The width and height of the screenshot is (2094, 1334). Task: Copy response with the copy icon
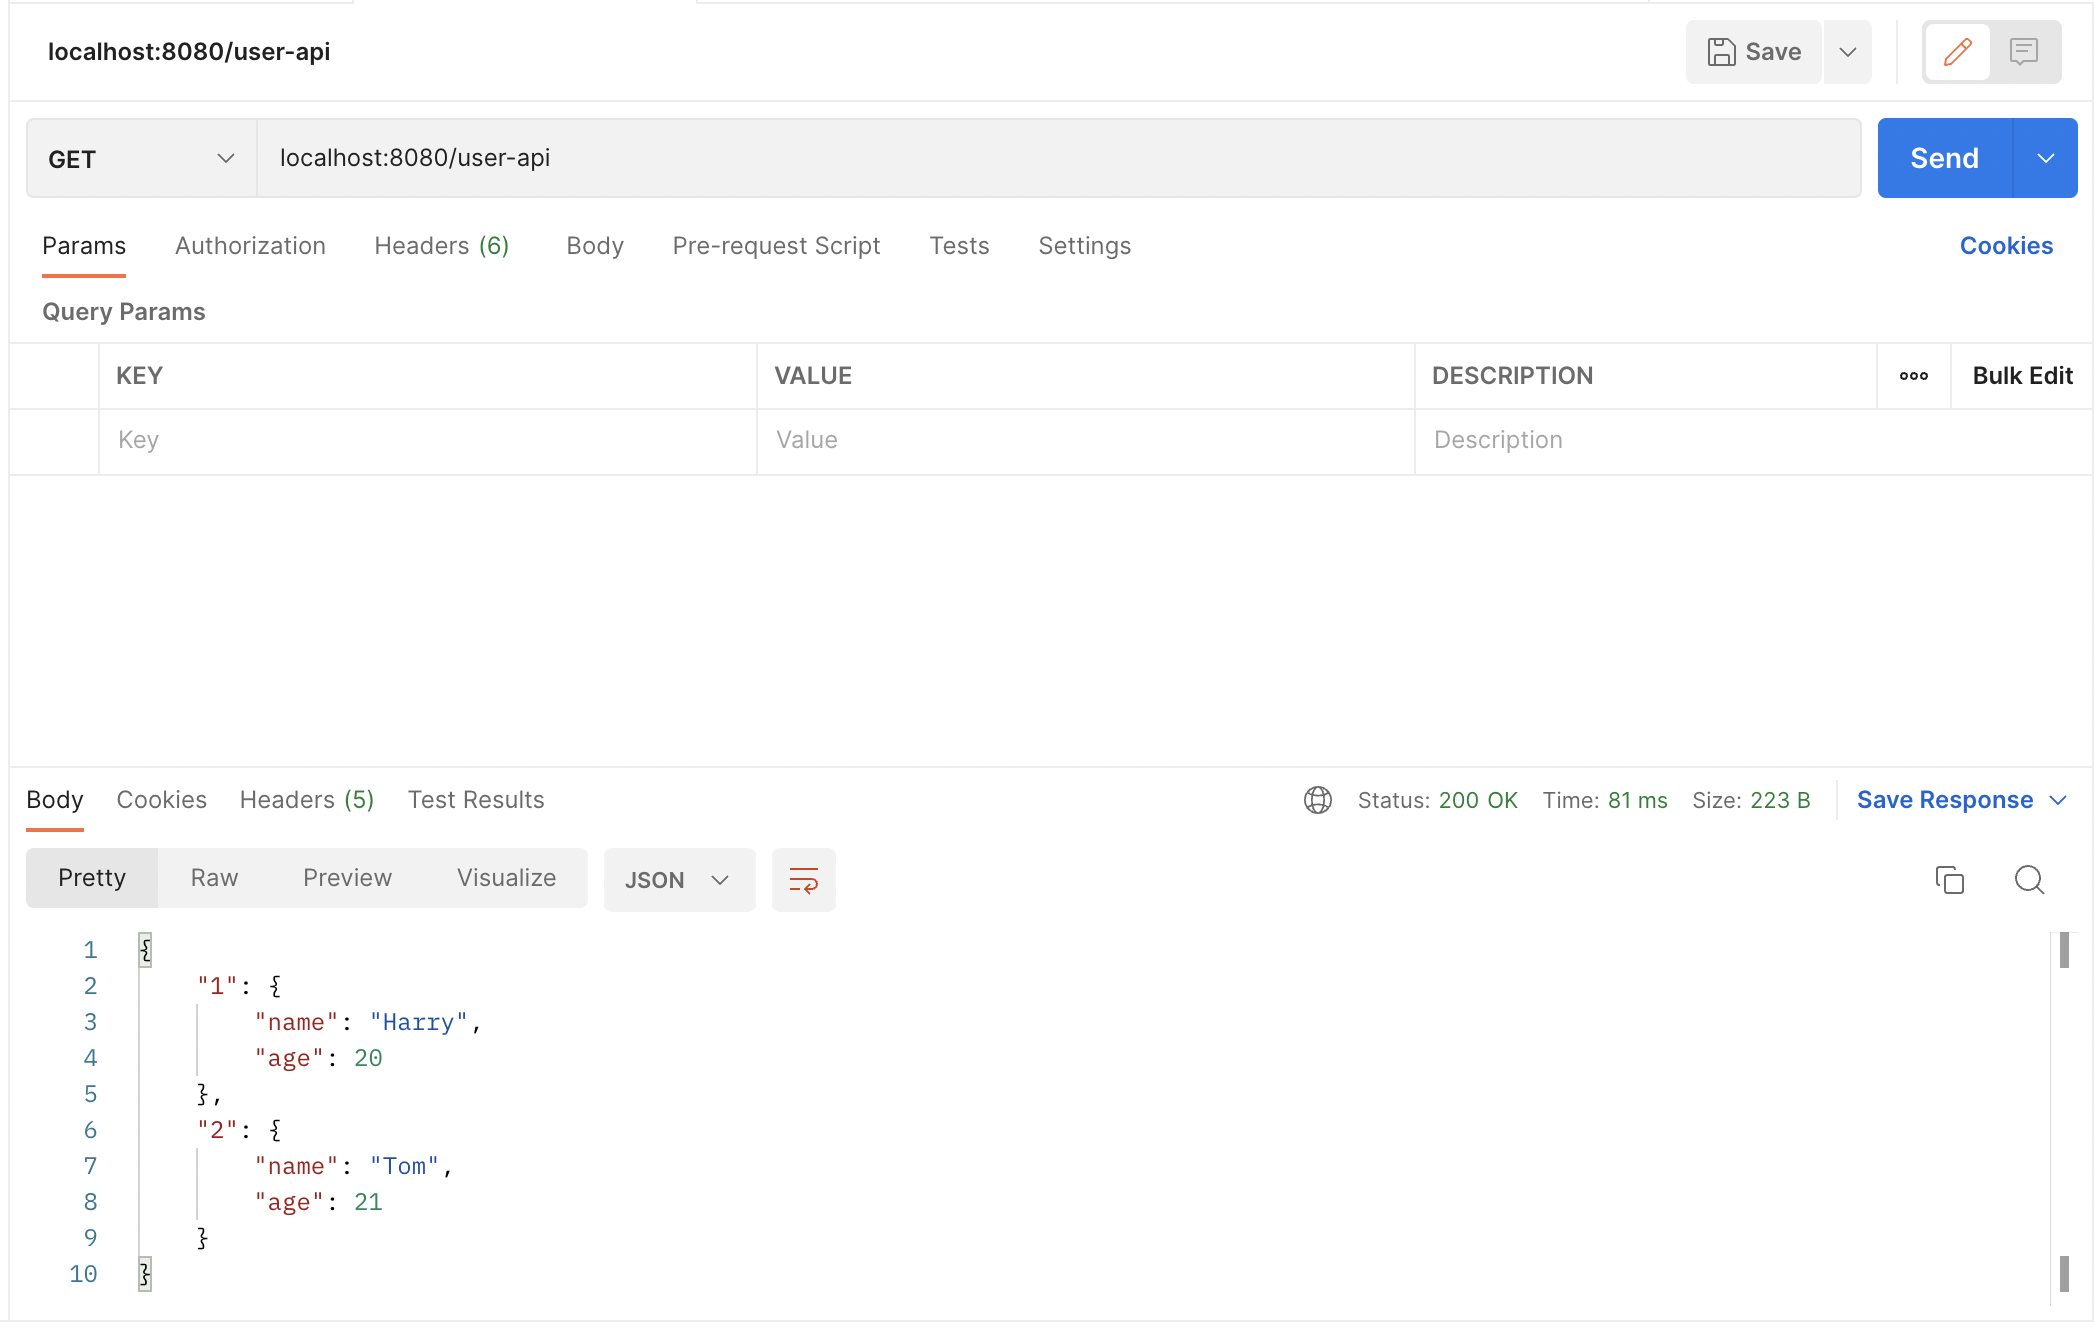[x=1949, y=880]
